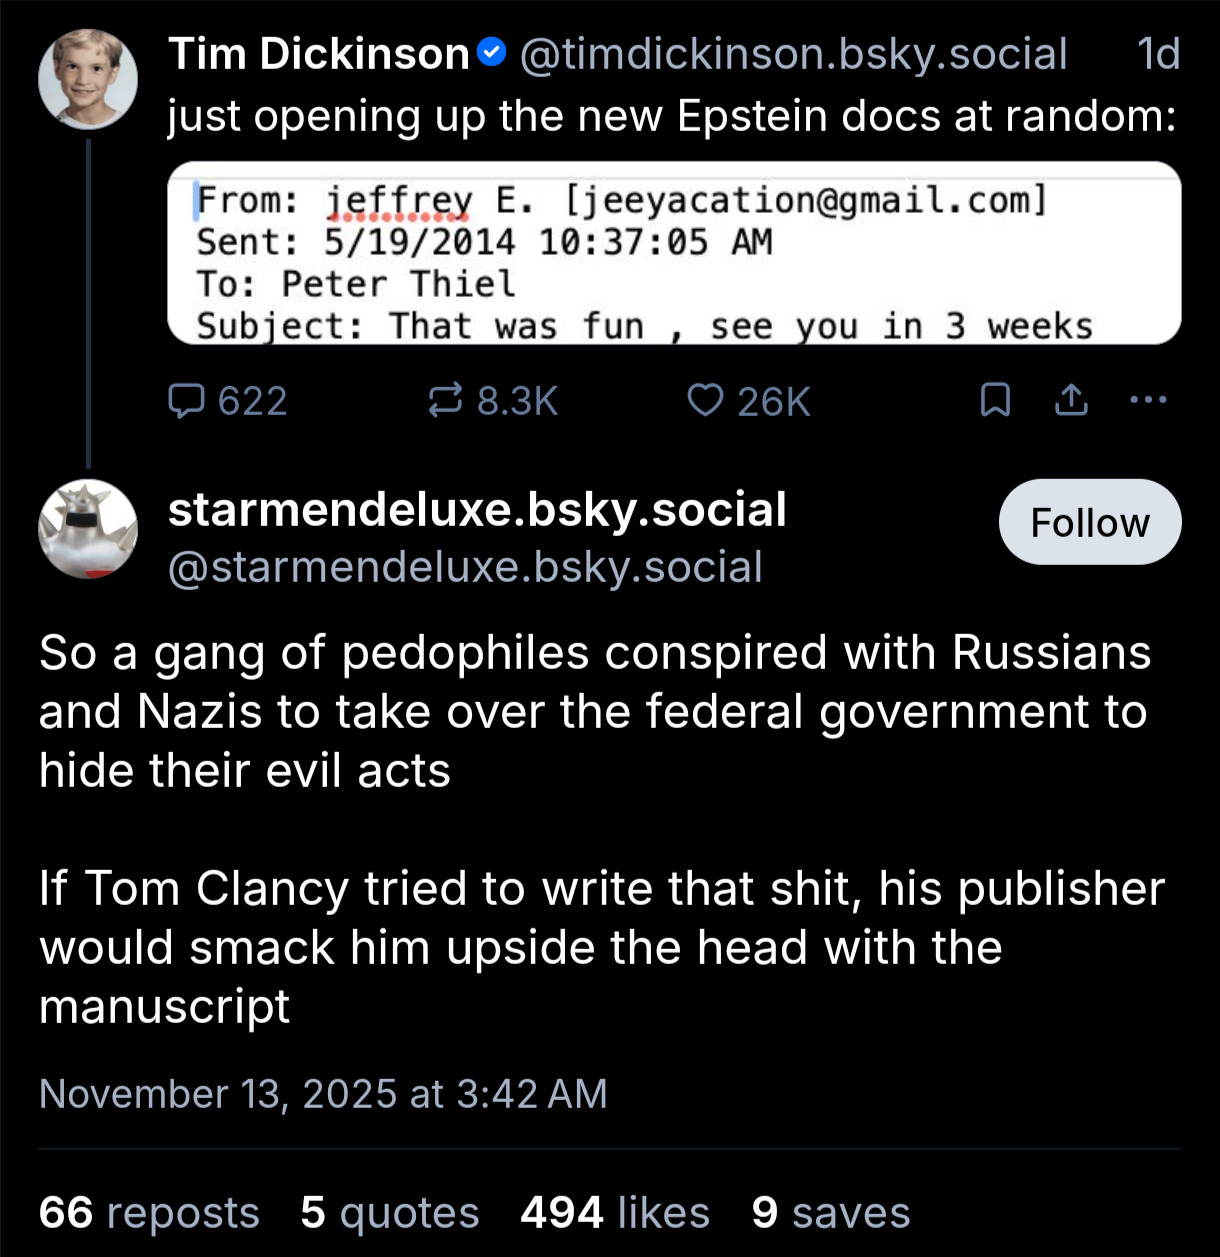Click the reply comment bubble icon

[x=186, y=402]
